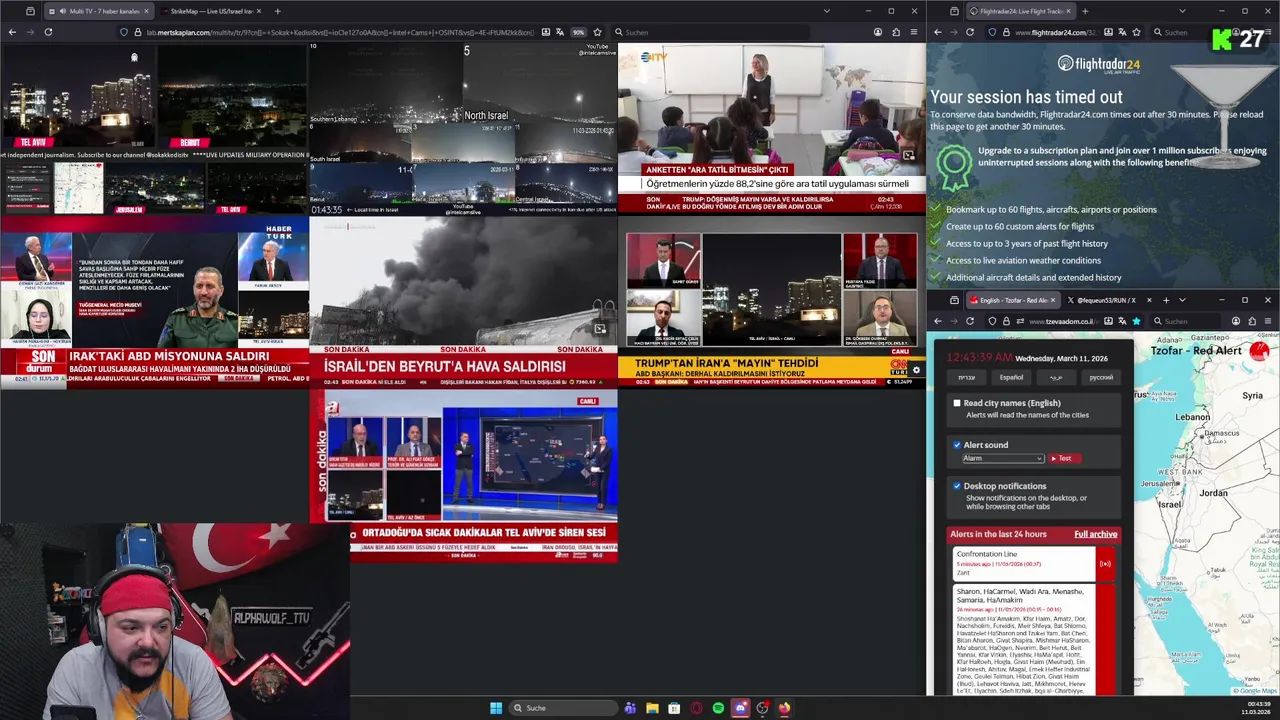Image resolution: width=1280 pixels, height=720 pixels.
Task: Open a new tab in the Multi TV window
Action: 277,11
